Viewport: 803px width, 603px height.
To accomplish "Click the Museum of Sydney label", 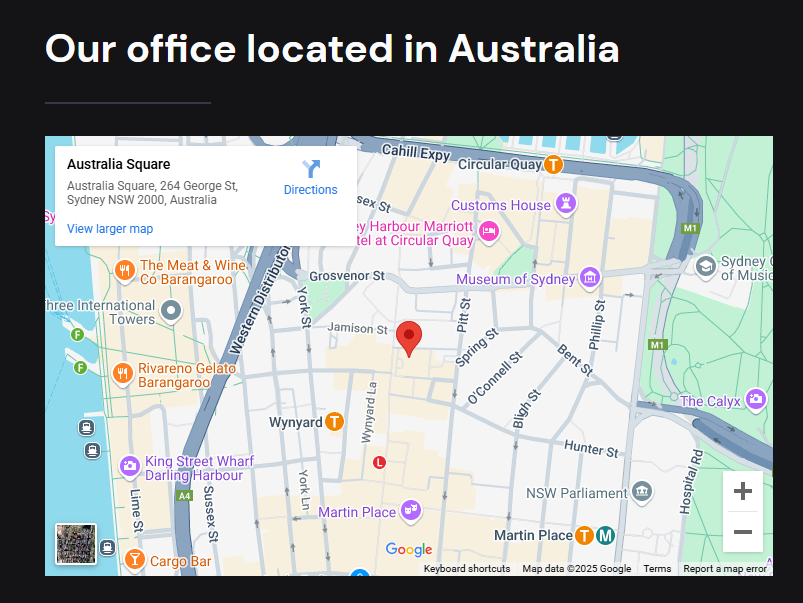I will coord(516,279).
